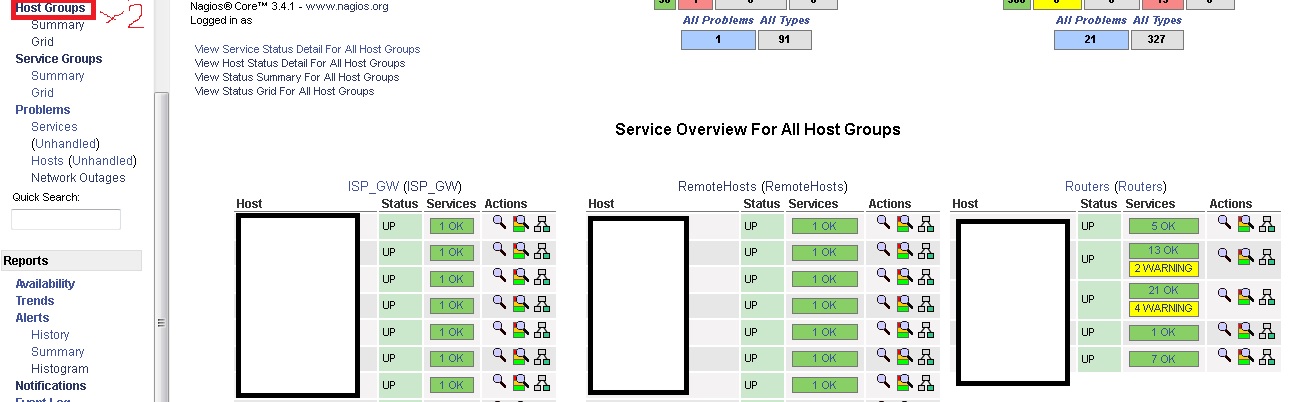Open the Host Groups sidebar link

coord(50,8)
